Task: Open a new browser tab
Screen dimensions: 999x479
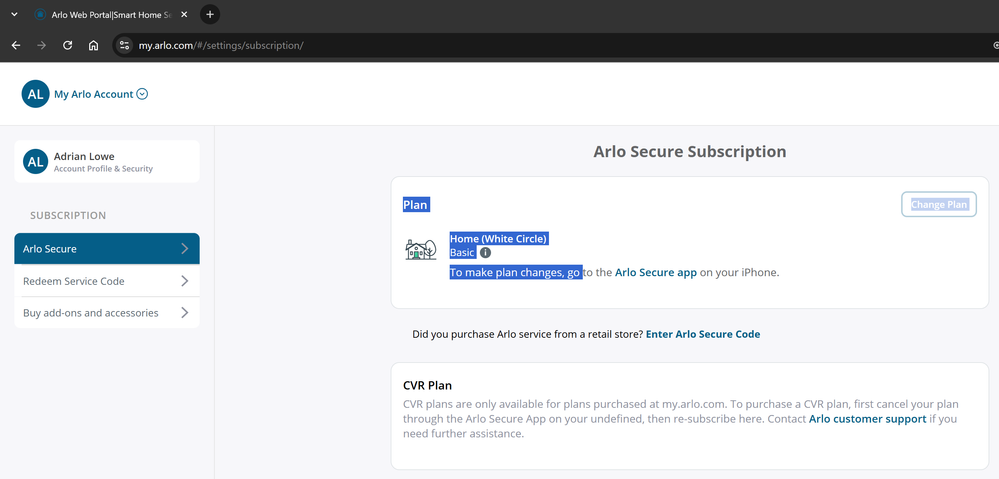Action: coord(210,14)
